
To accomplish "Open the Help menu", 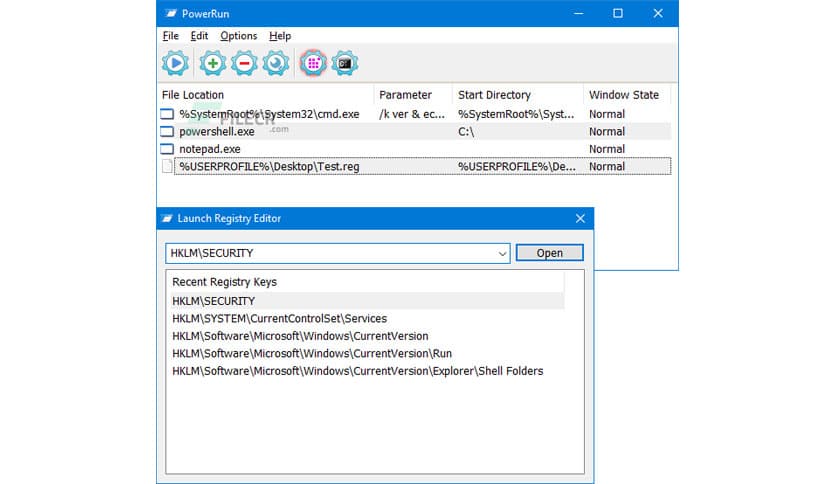I will point(280,36).
